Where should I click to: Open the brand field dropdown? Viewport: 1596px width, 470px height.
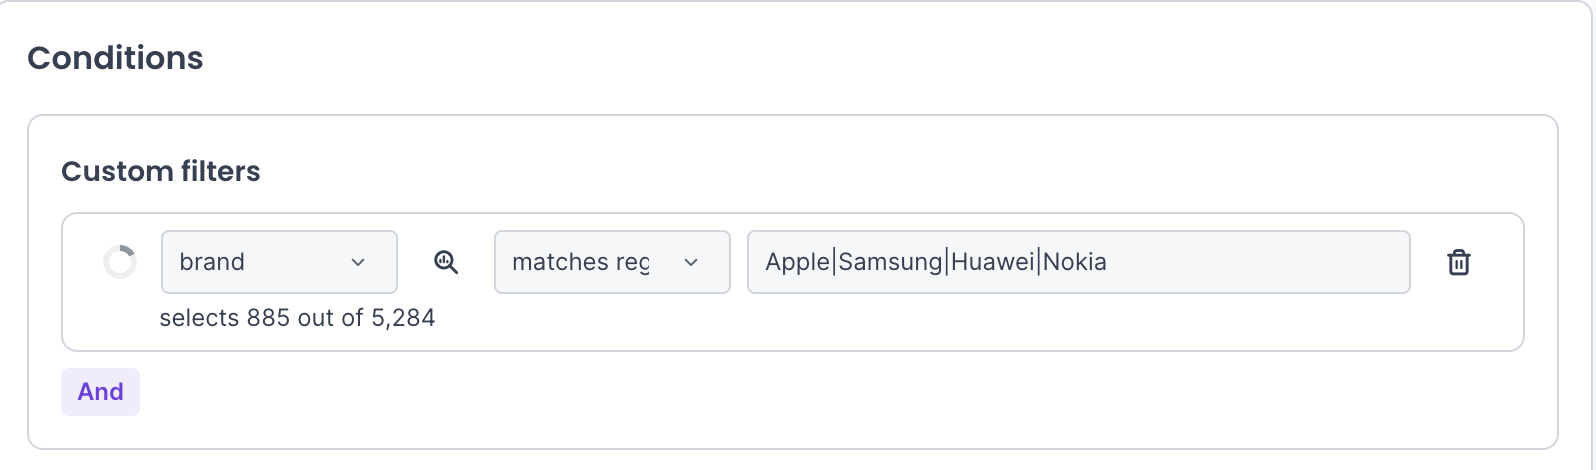(279, 263)
